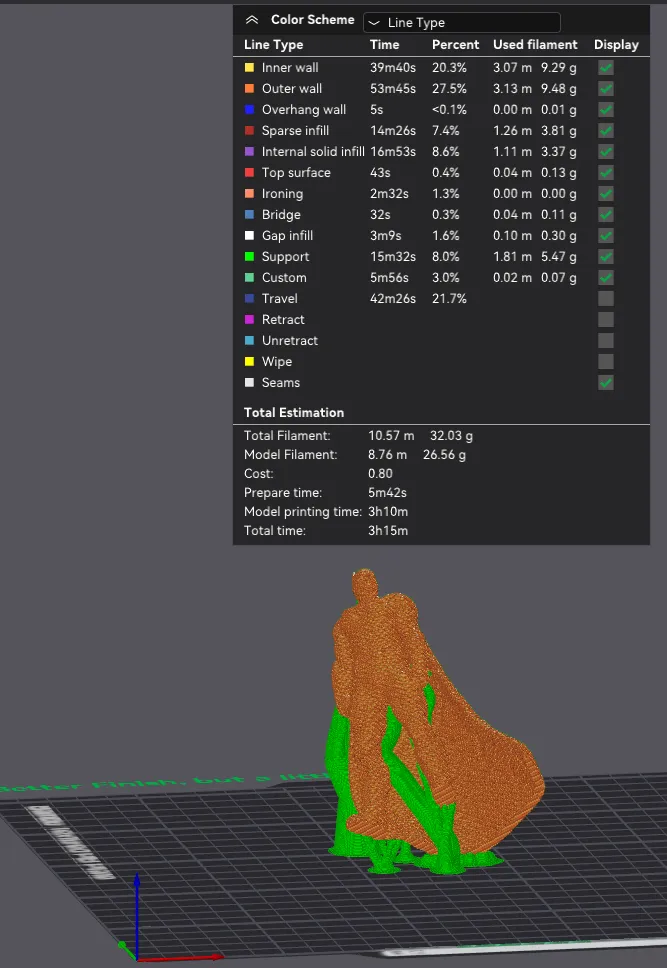Select the Overhang wall label
This screenshot has width=667, height=968.
[304, 110]
